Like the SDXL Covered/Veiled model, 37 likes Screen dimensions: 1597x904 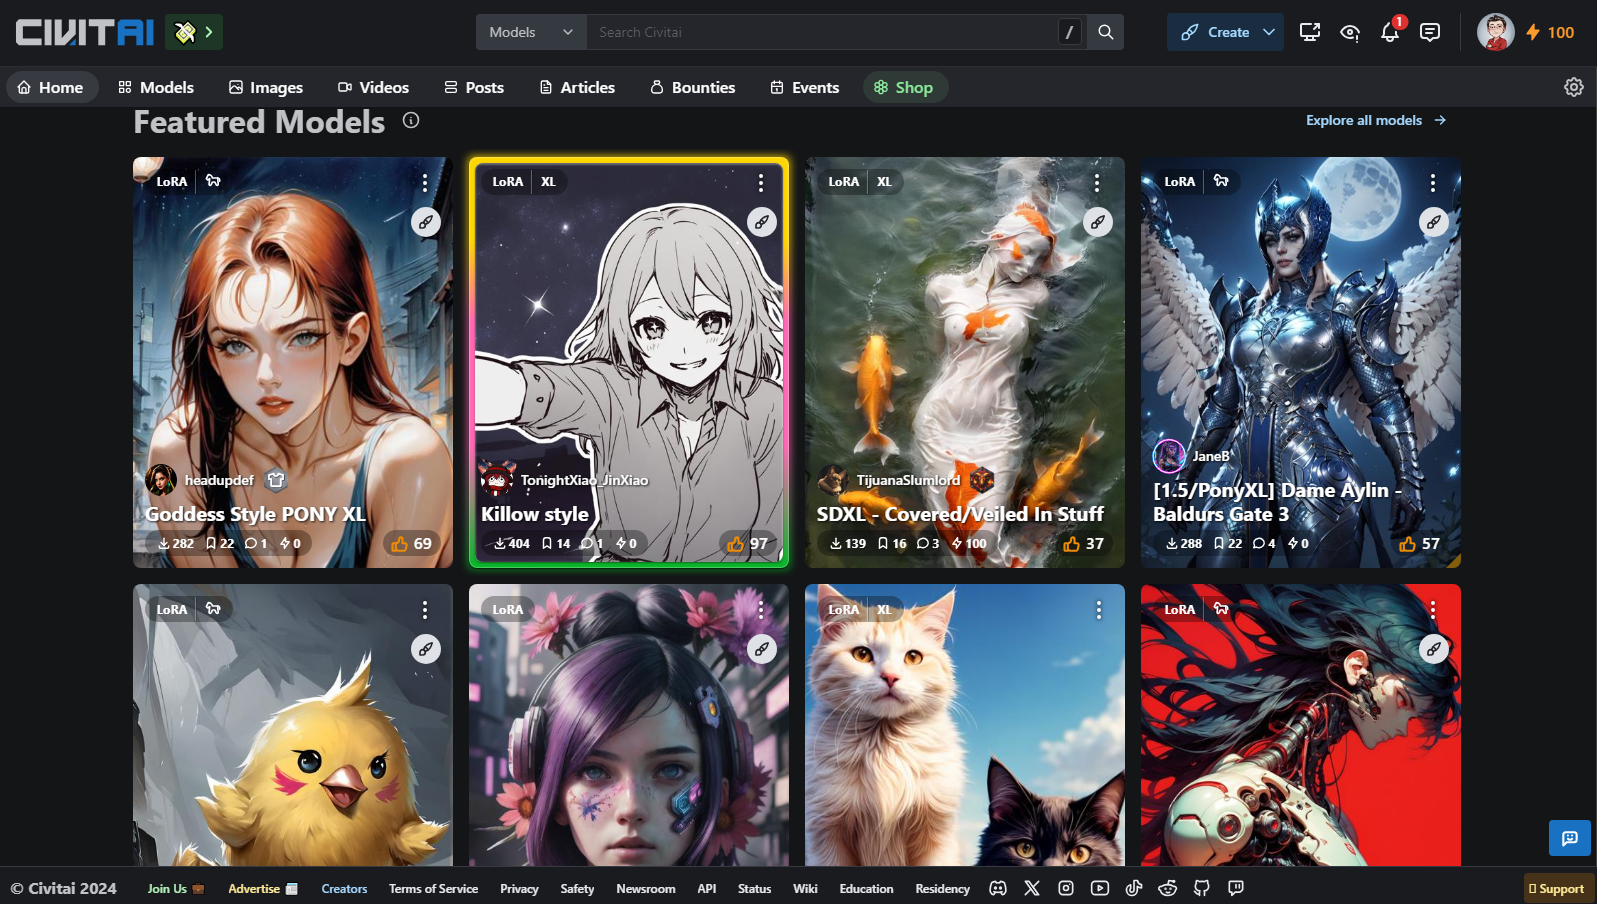click(1084, 543)
